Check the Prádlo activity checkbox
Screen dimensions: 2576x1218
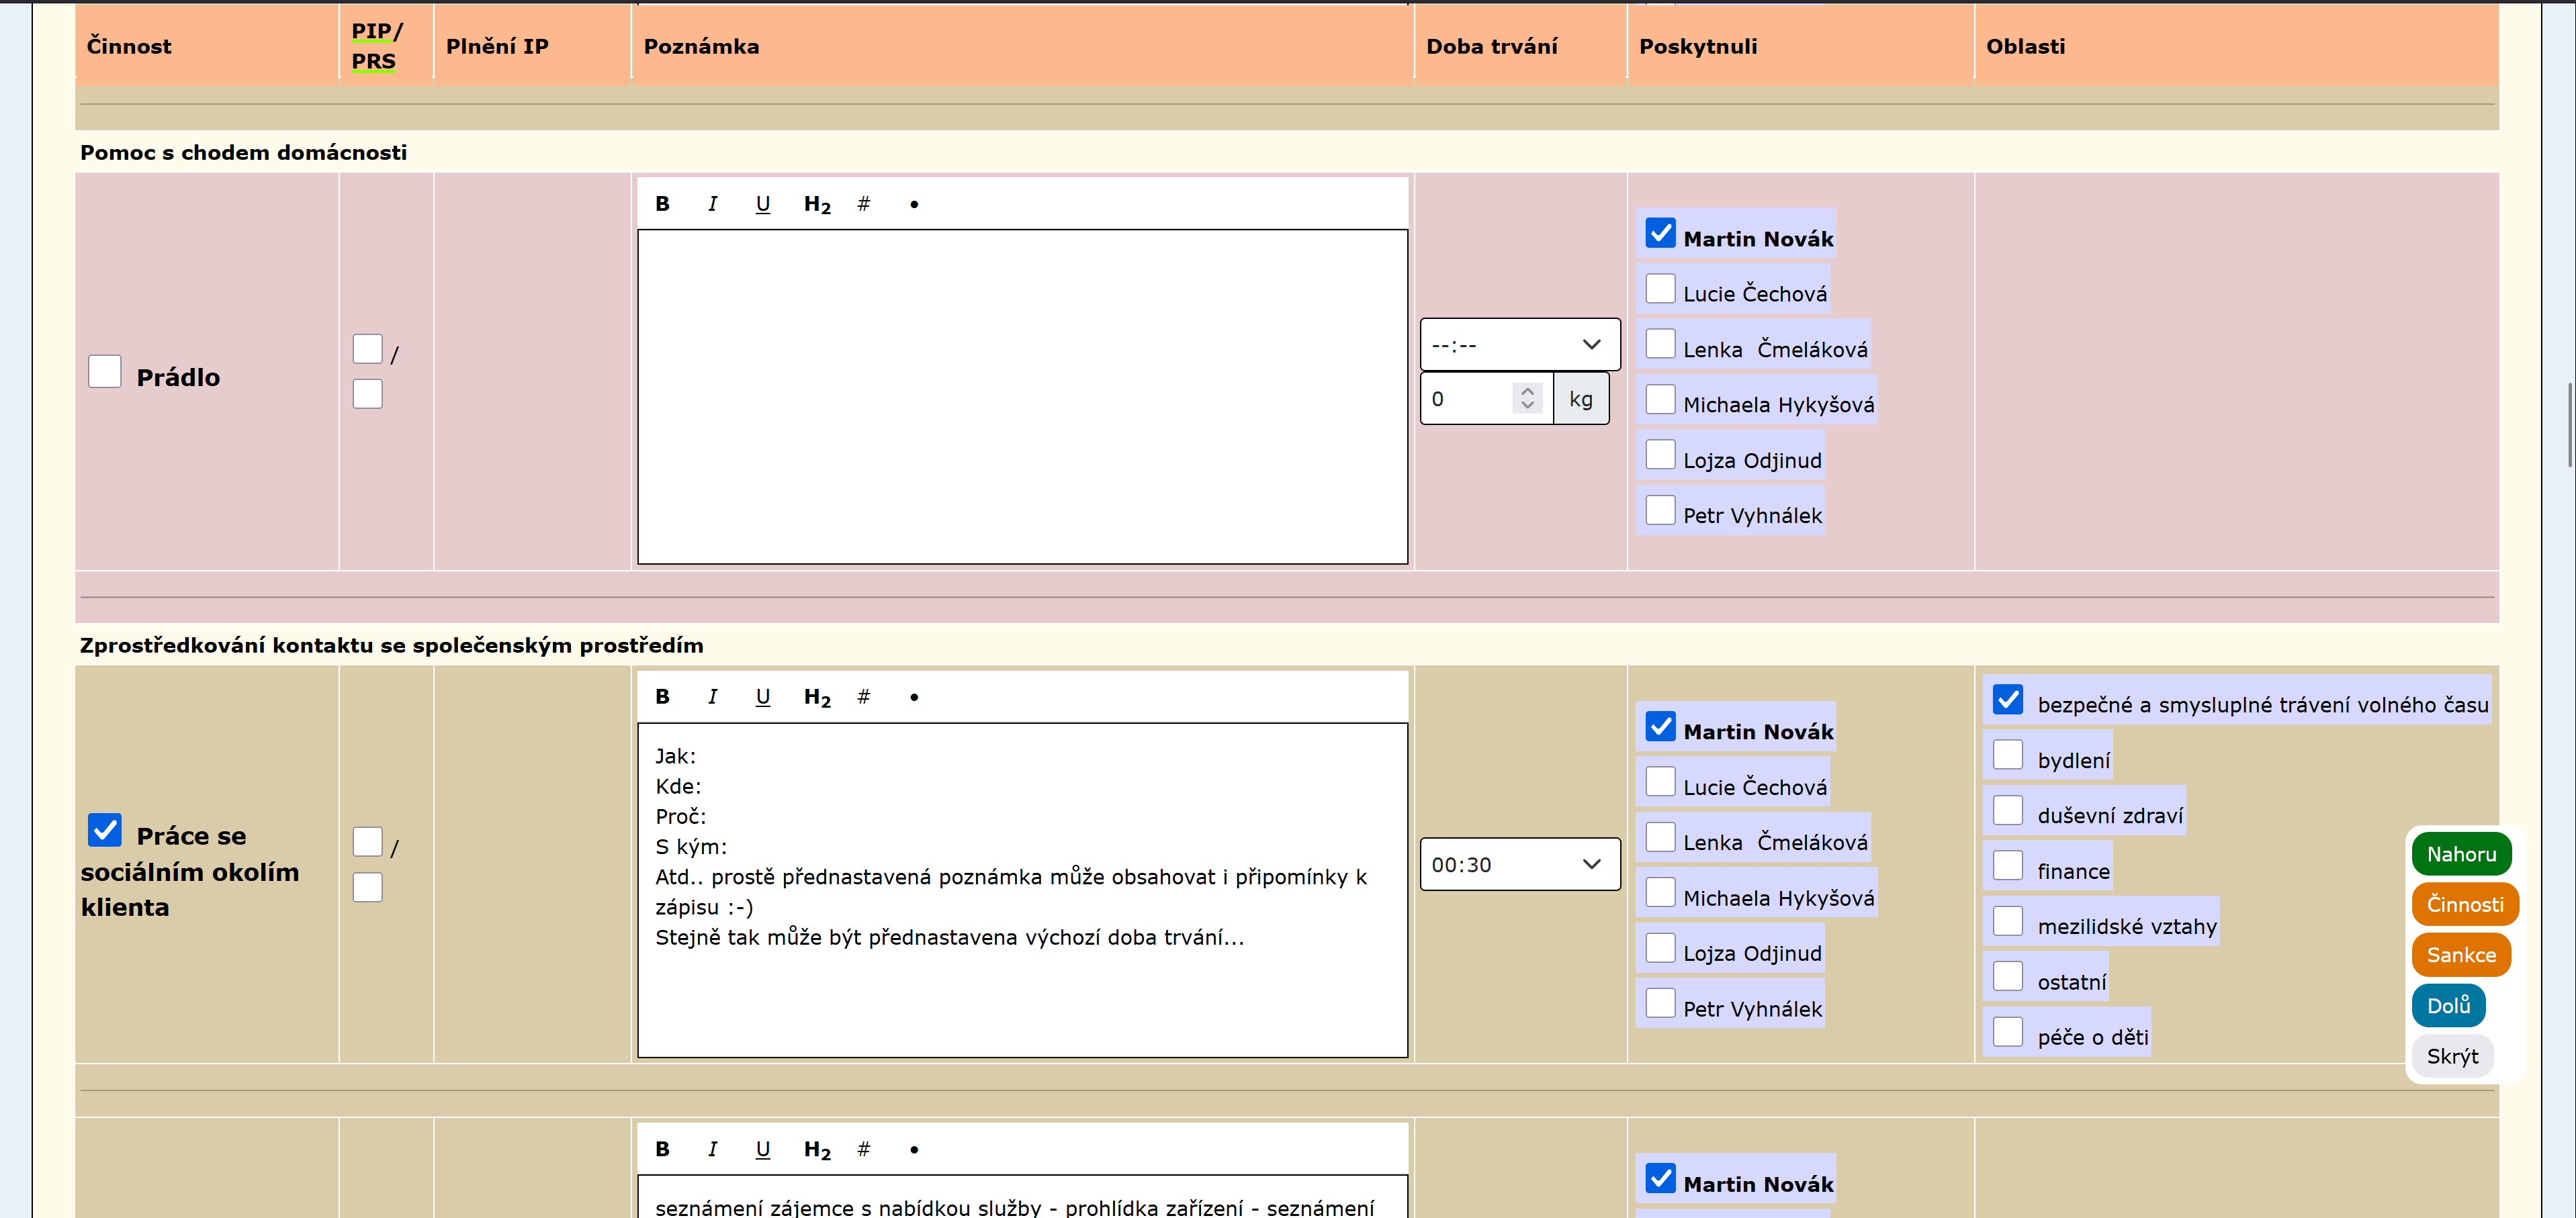tap(105, 372)
